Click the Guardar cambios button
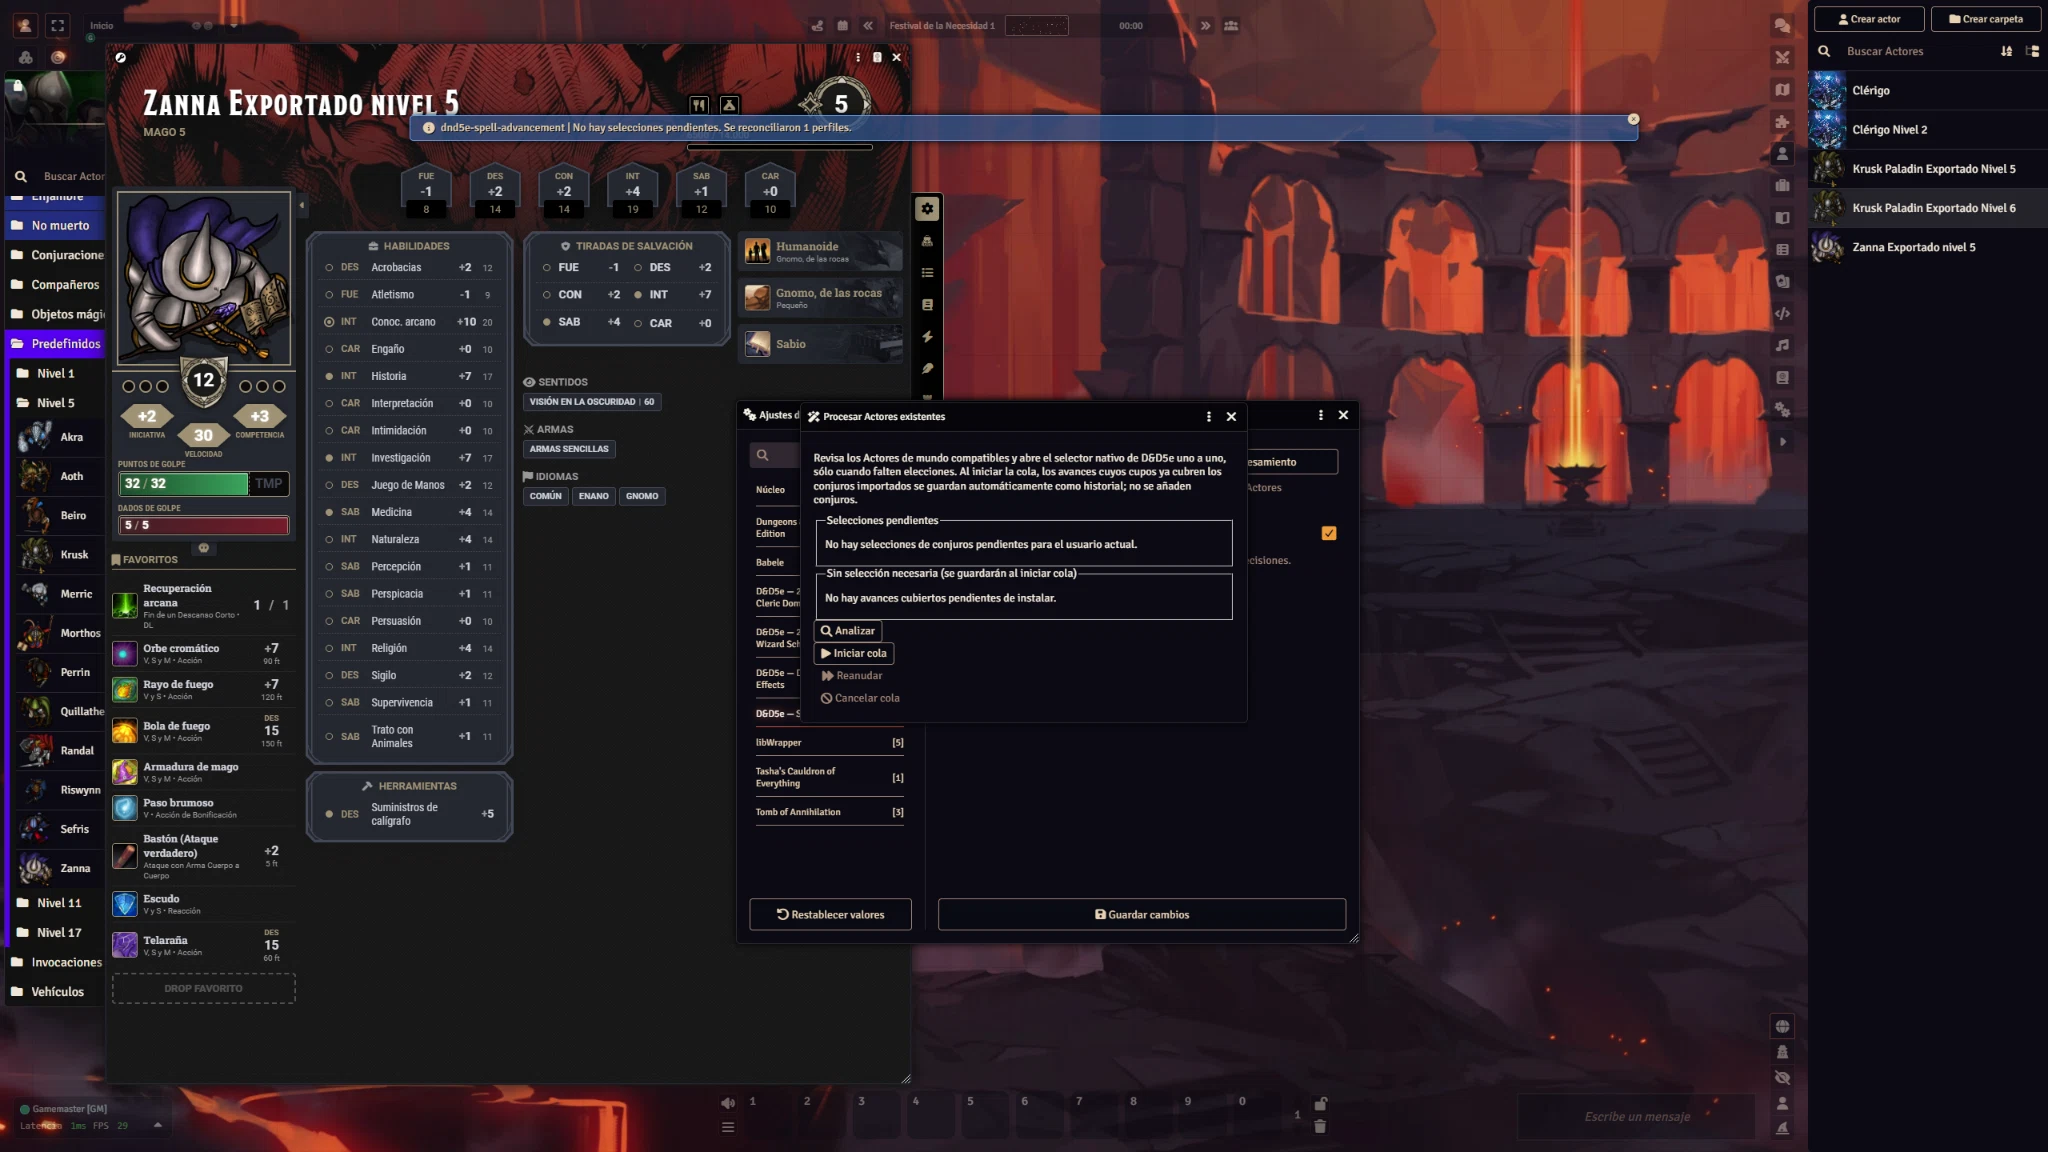Image resolution: width=2048 pixels, height=1152 pixels. tap(1142, 915)
